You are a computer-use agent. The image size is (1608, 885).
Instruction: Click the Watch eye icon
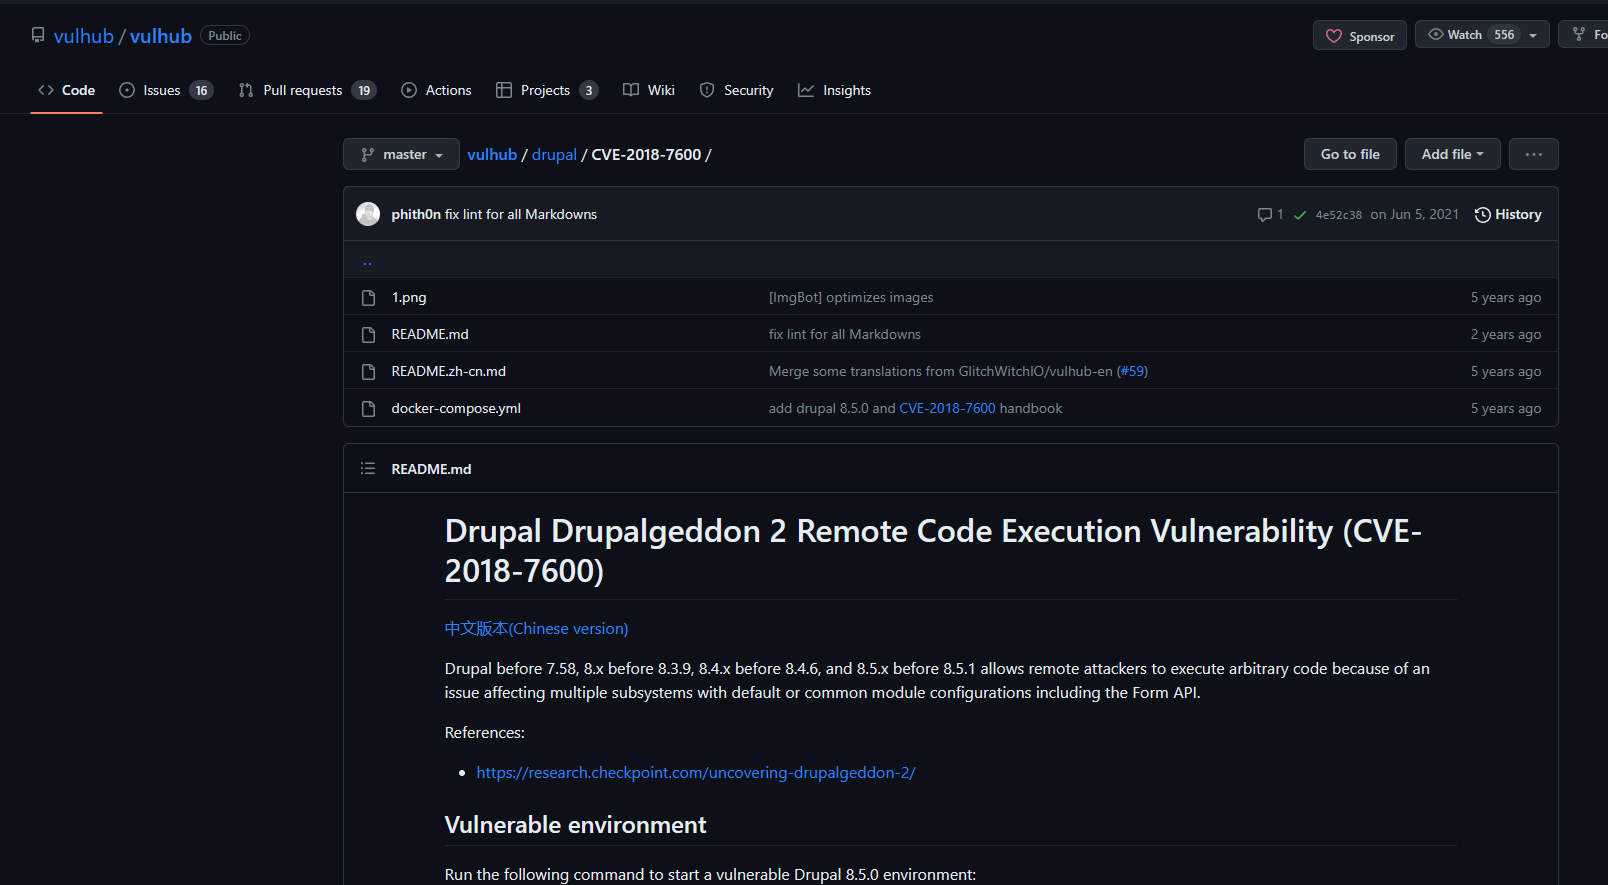pyautogui.click(x=1436, y=34)
